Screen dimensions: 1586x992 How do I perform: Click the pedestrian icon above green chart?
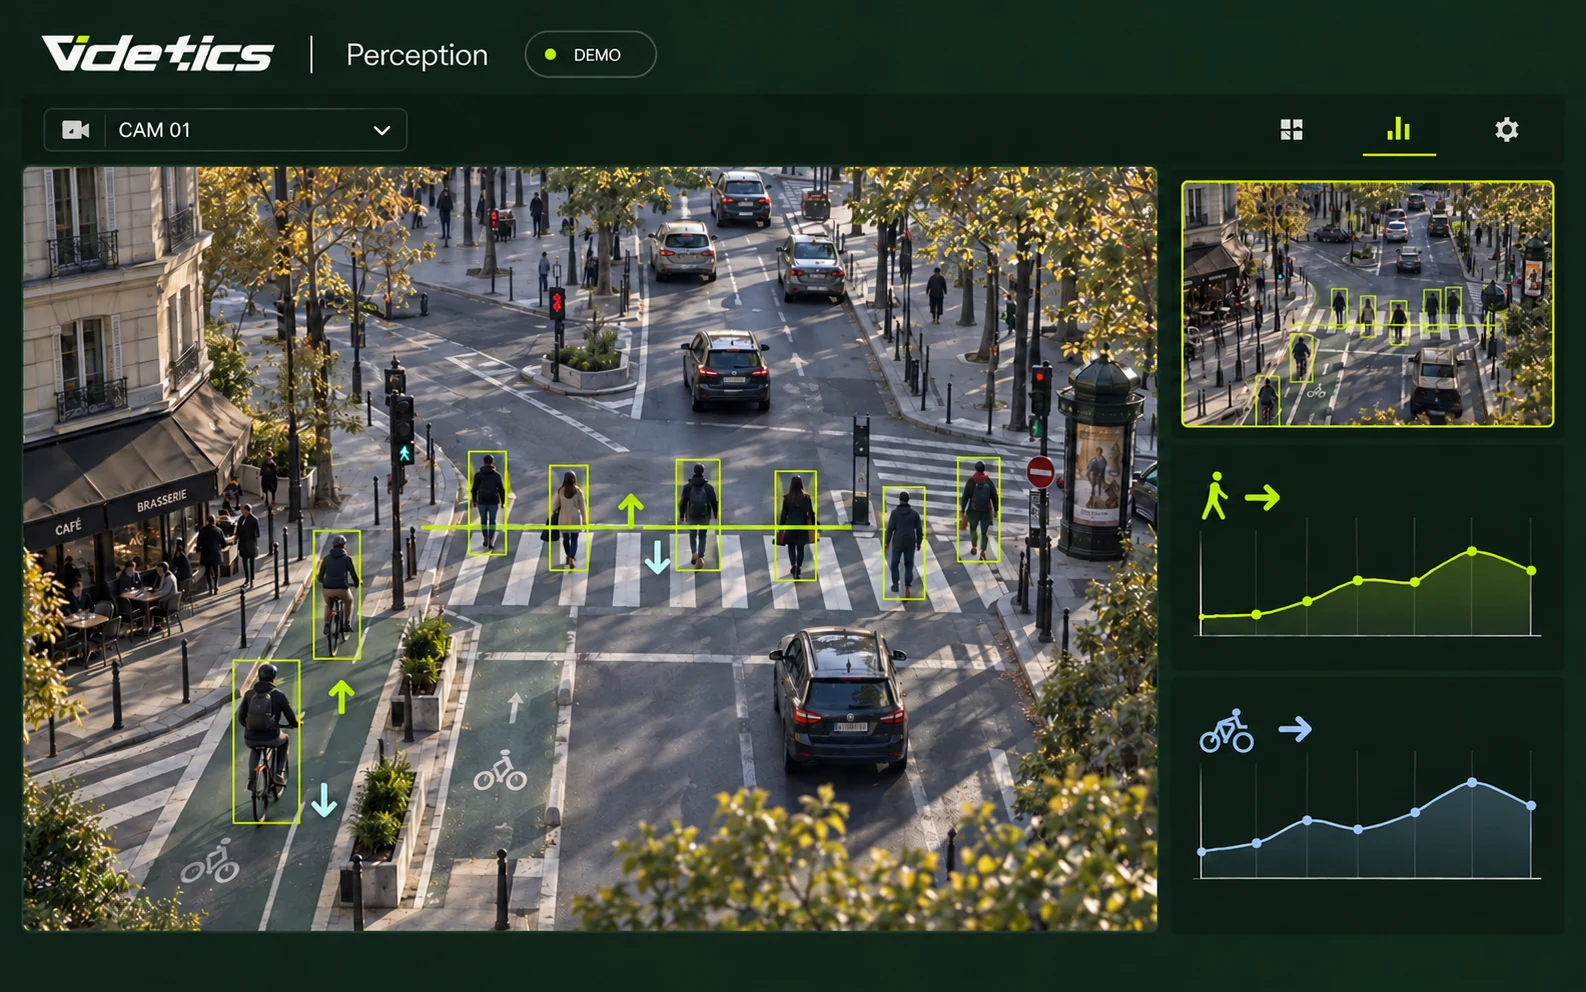click(1215, 496)
